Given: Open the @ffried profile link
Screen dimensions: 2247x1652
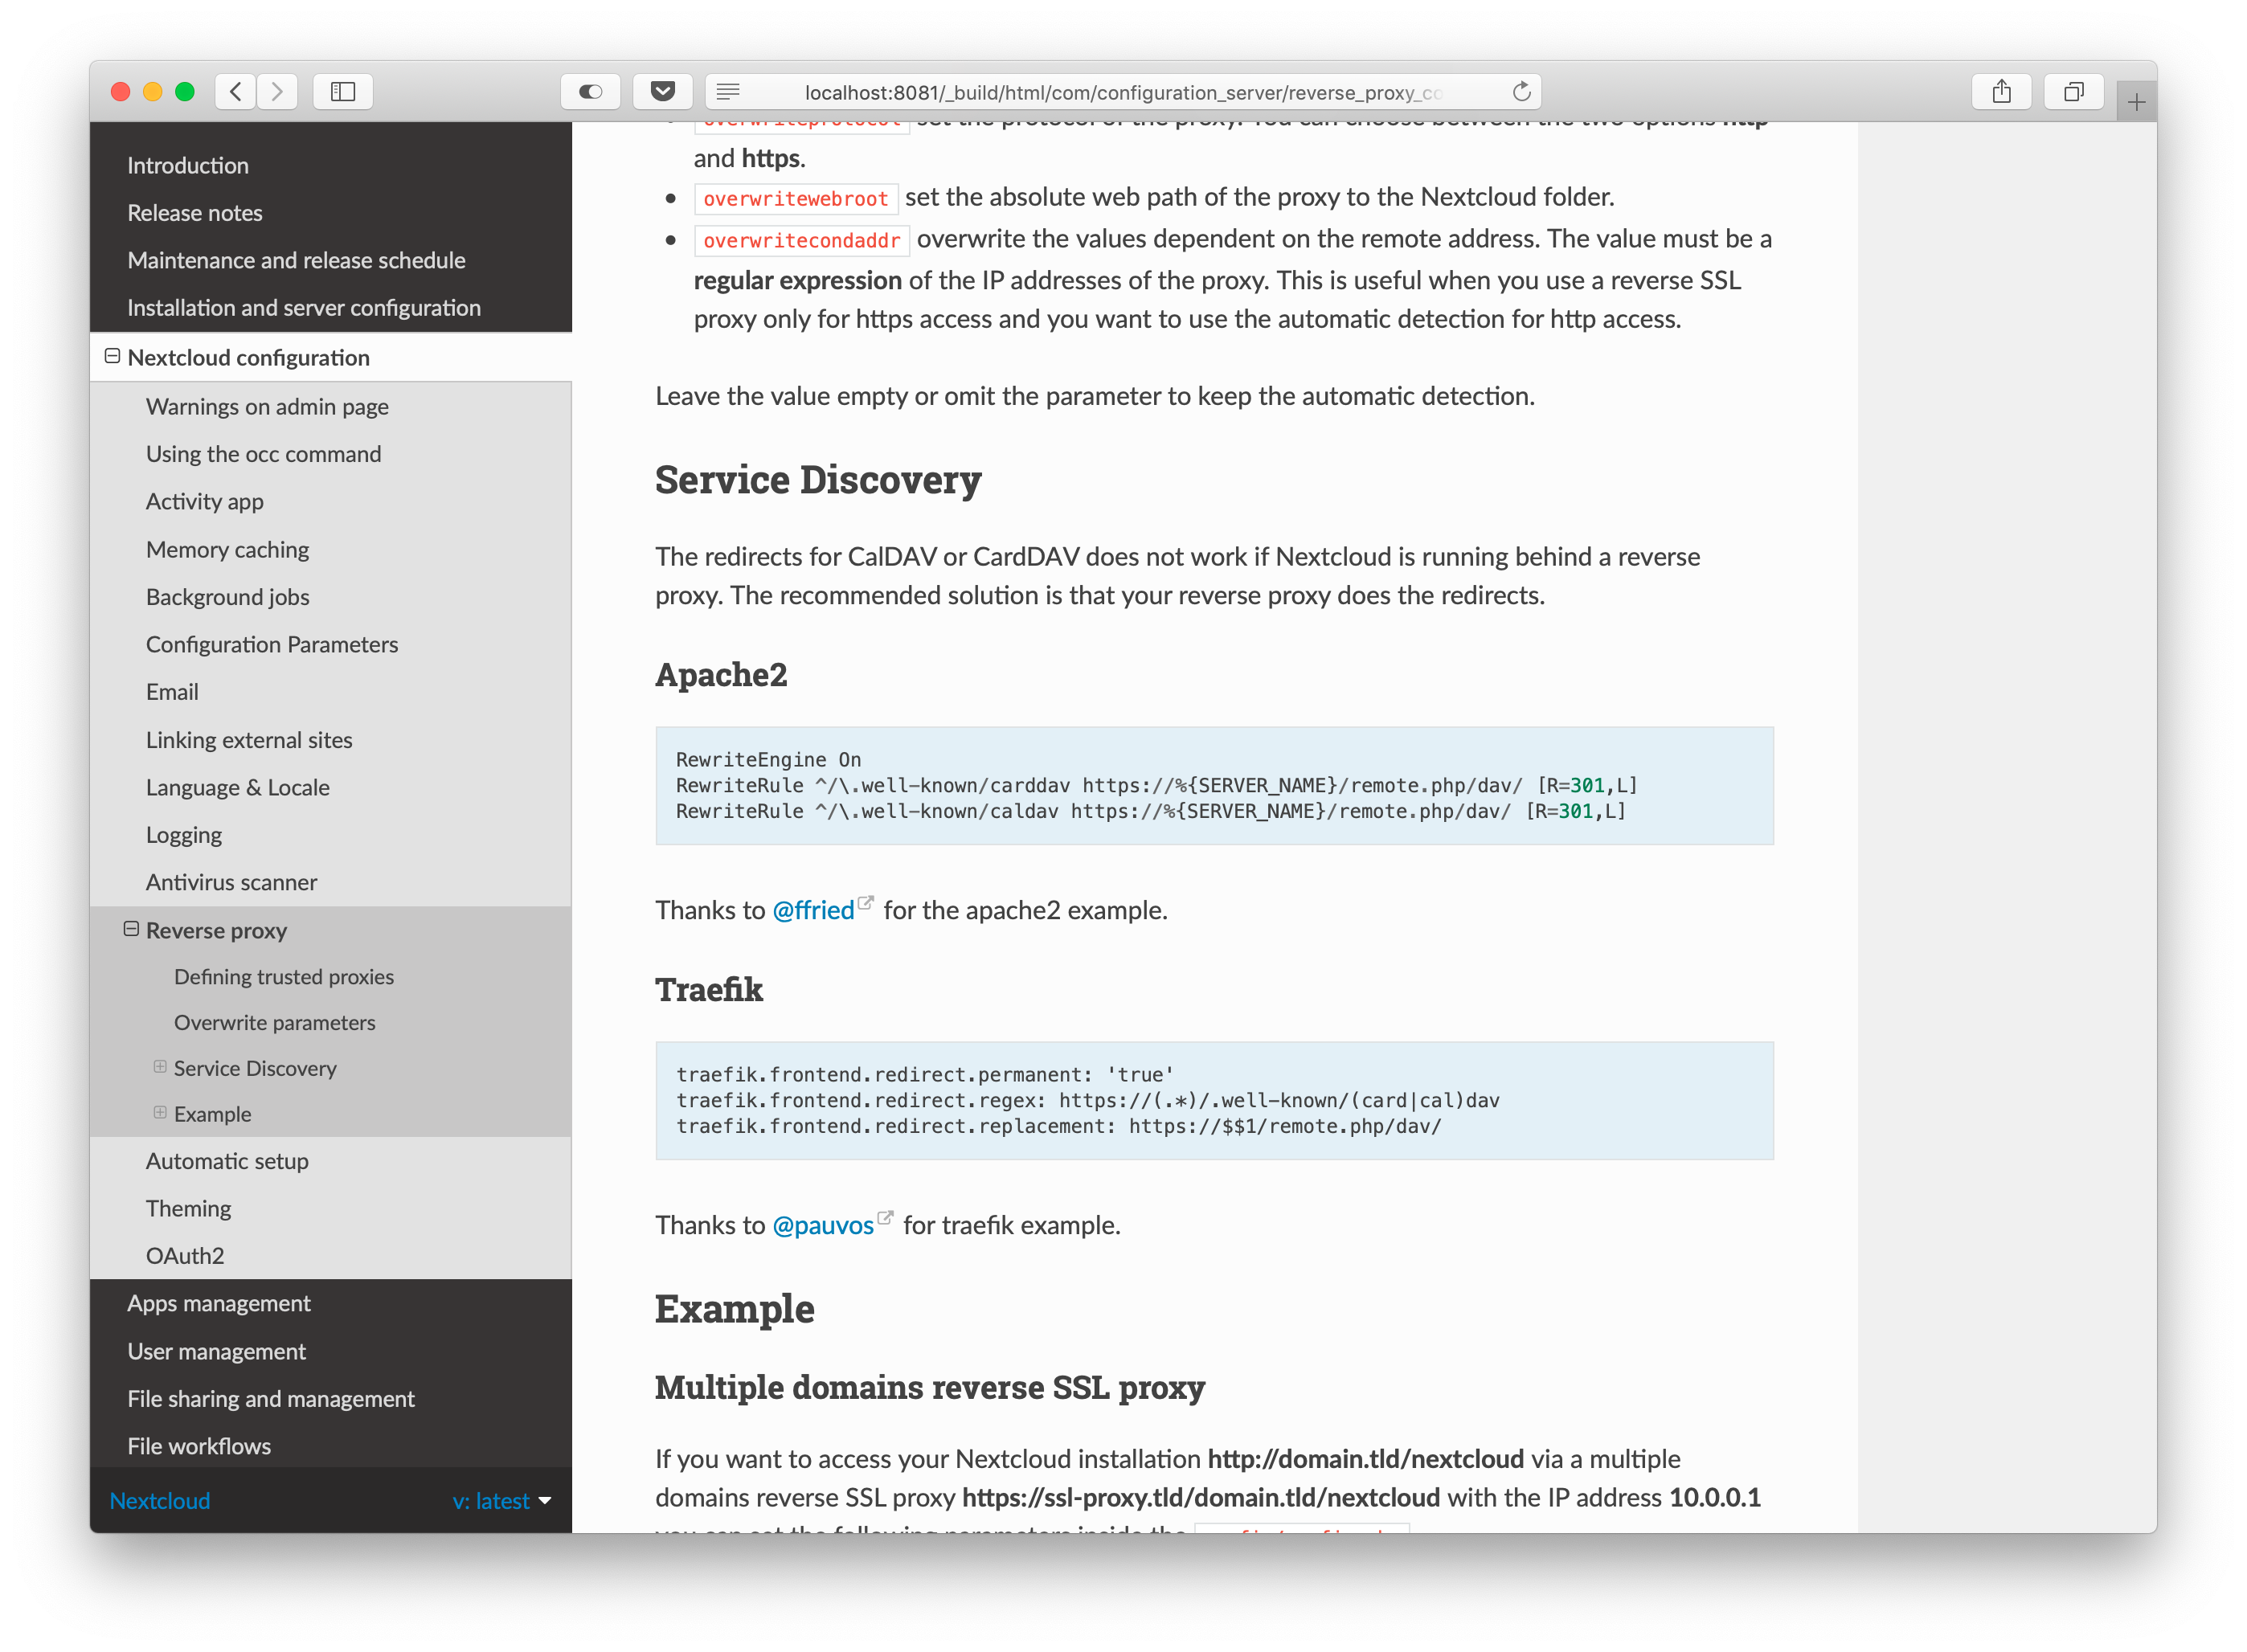Looking at the screenshot, I should (813, 910).
